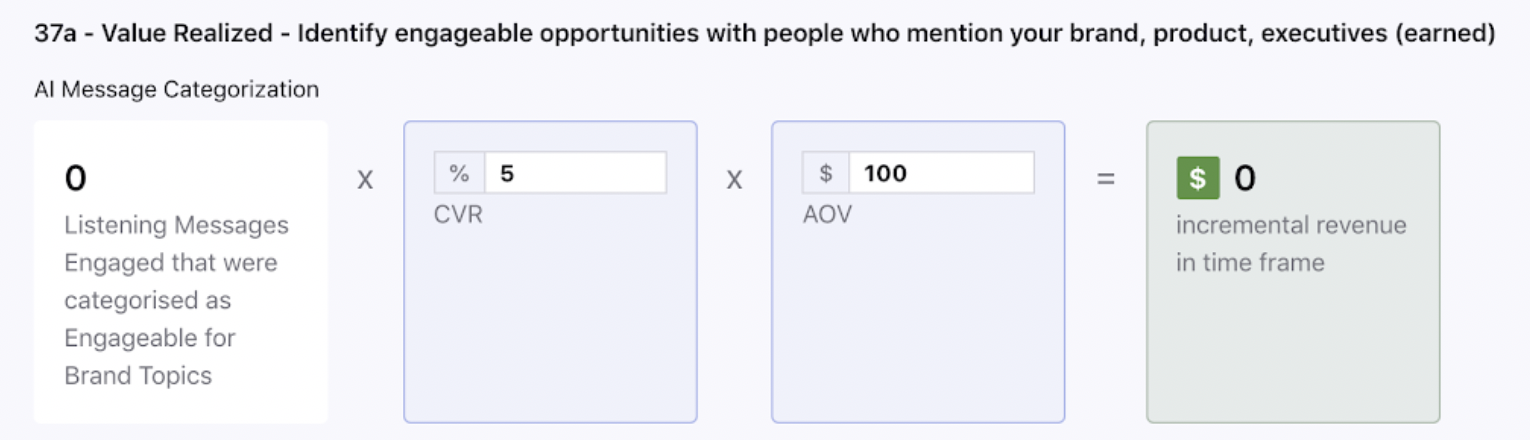
Task: Click the second multiplication X before AOV
Action: (734, 180)
